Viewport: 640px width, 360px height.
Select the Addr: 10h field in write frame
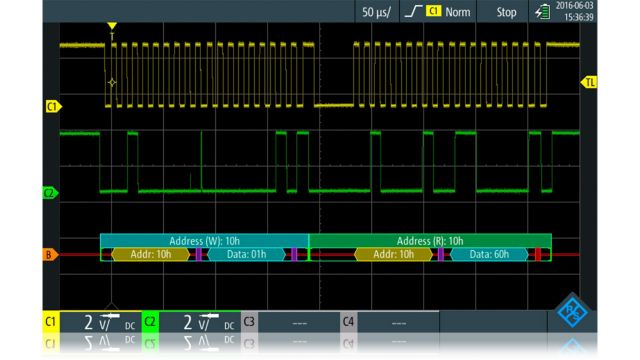pos(151,255)
